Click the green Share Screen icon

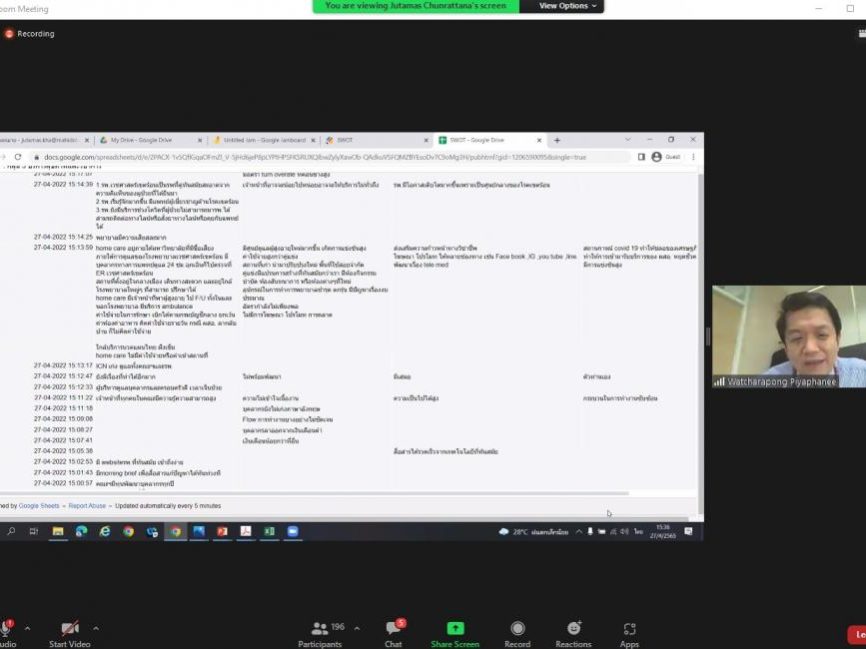(x=455, y=628)
